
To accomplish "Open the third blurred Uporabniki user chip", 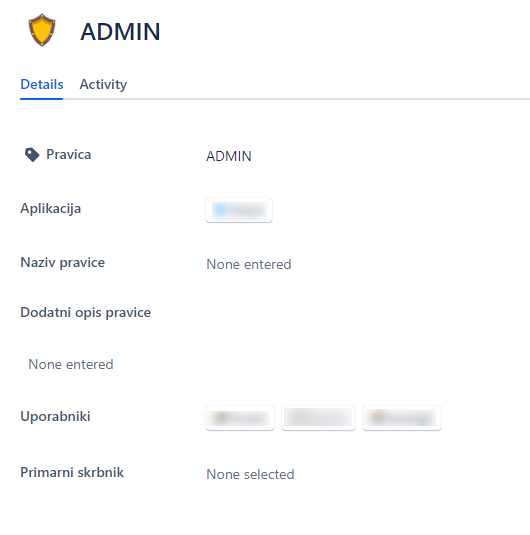I will pos(402,418).
